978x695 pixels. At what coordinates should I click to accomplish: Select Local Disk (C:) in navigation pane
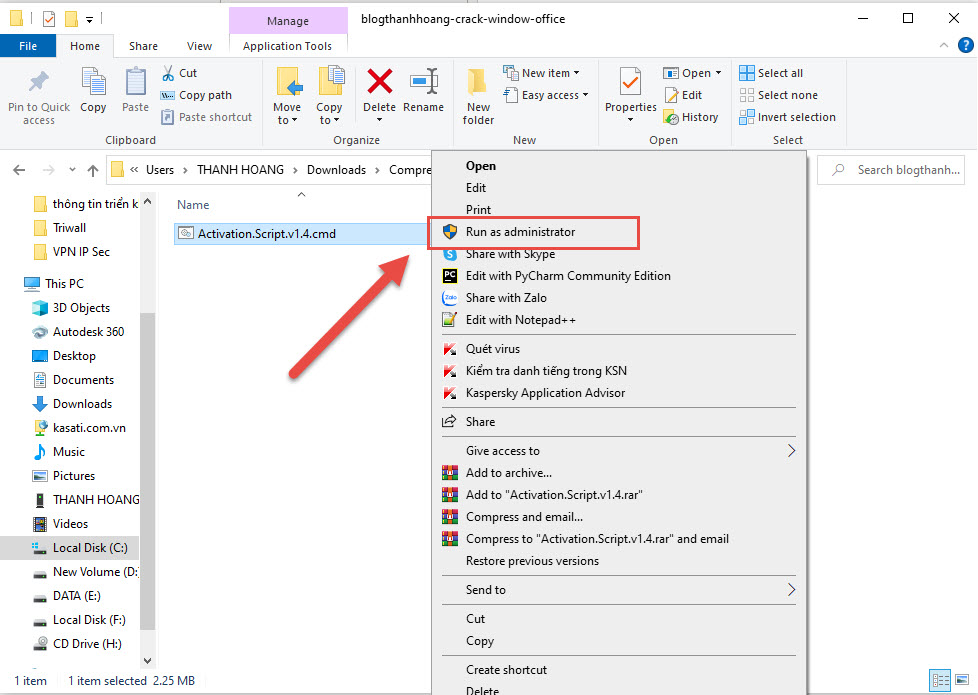(89, 548)
